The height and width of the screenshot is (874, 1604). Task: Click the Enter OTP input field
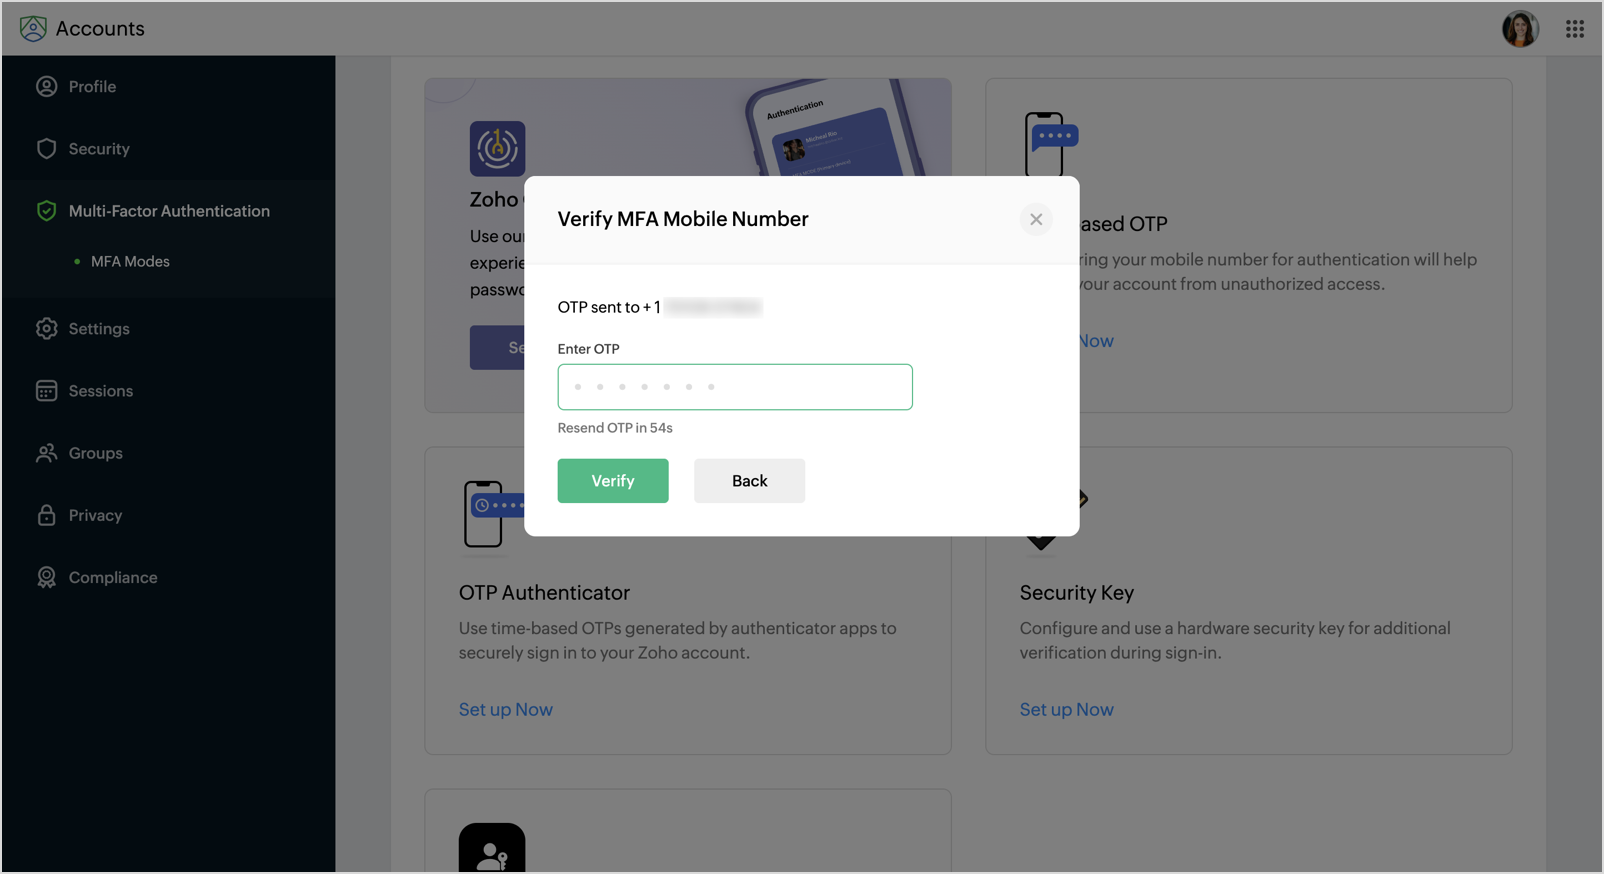(735, 387)
